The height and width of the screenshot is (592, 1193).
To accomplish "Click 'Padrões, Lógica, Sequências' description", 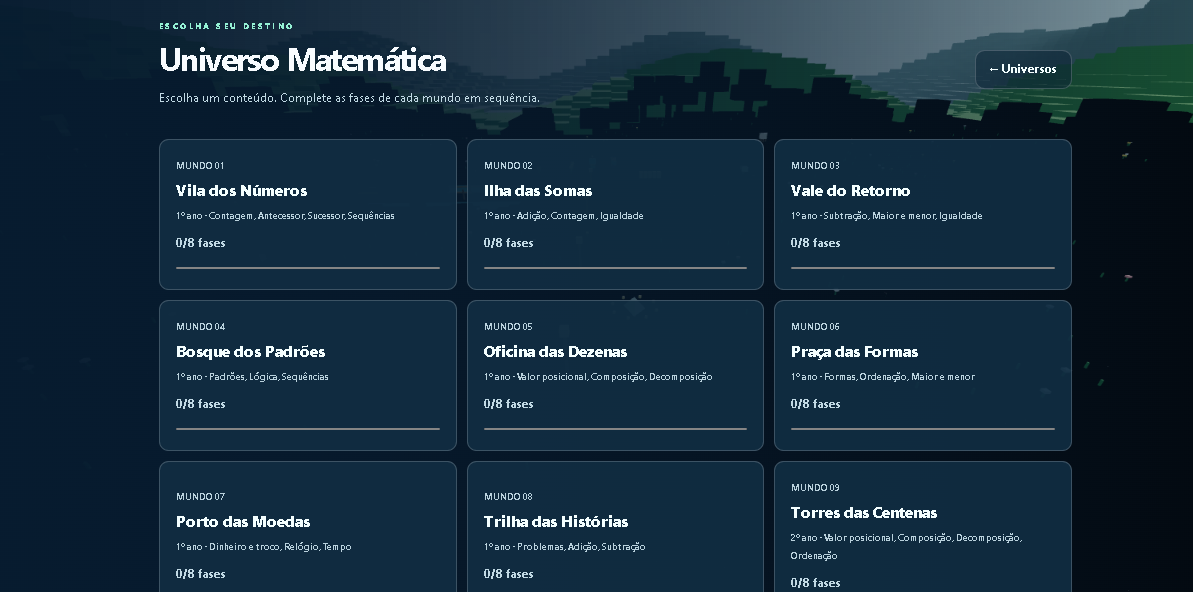I will (x=252, y=377).
